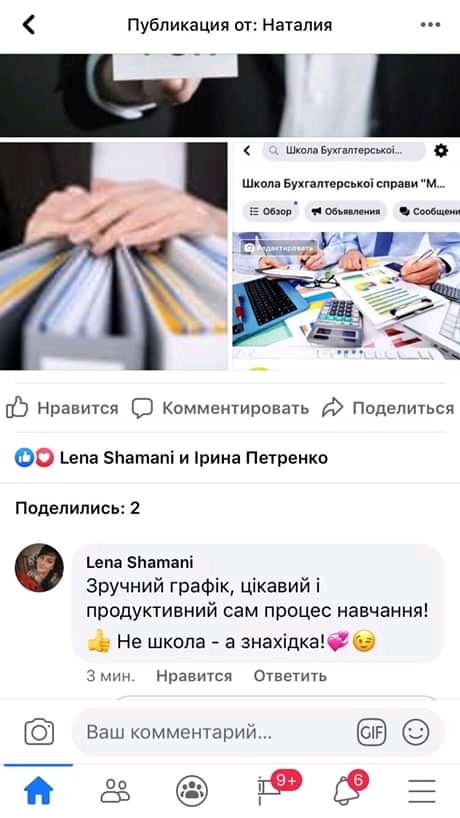Open the three-dots post options menu
Screen dimensions: 460x818
[x=430, y=25]
